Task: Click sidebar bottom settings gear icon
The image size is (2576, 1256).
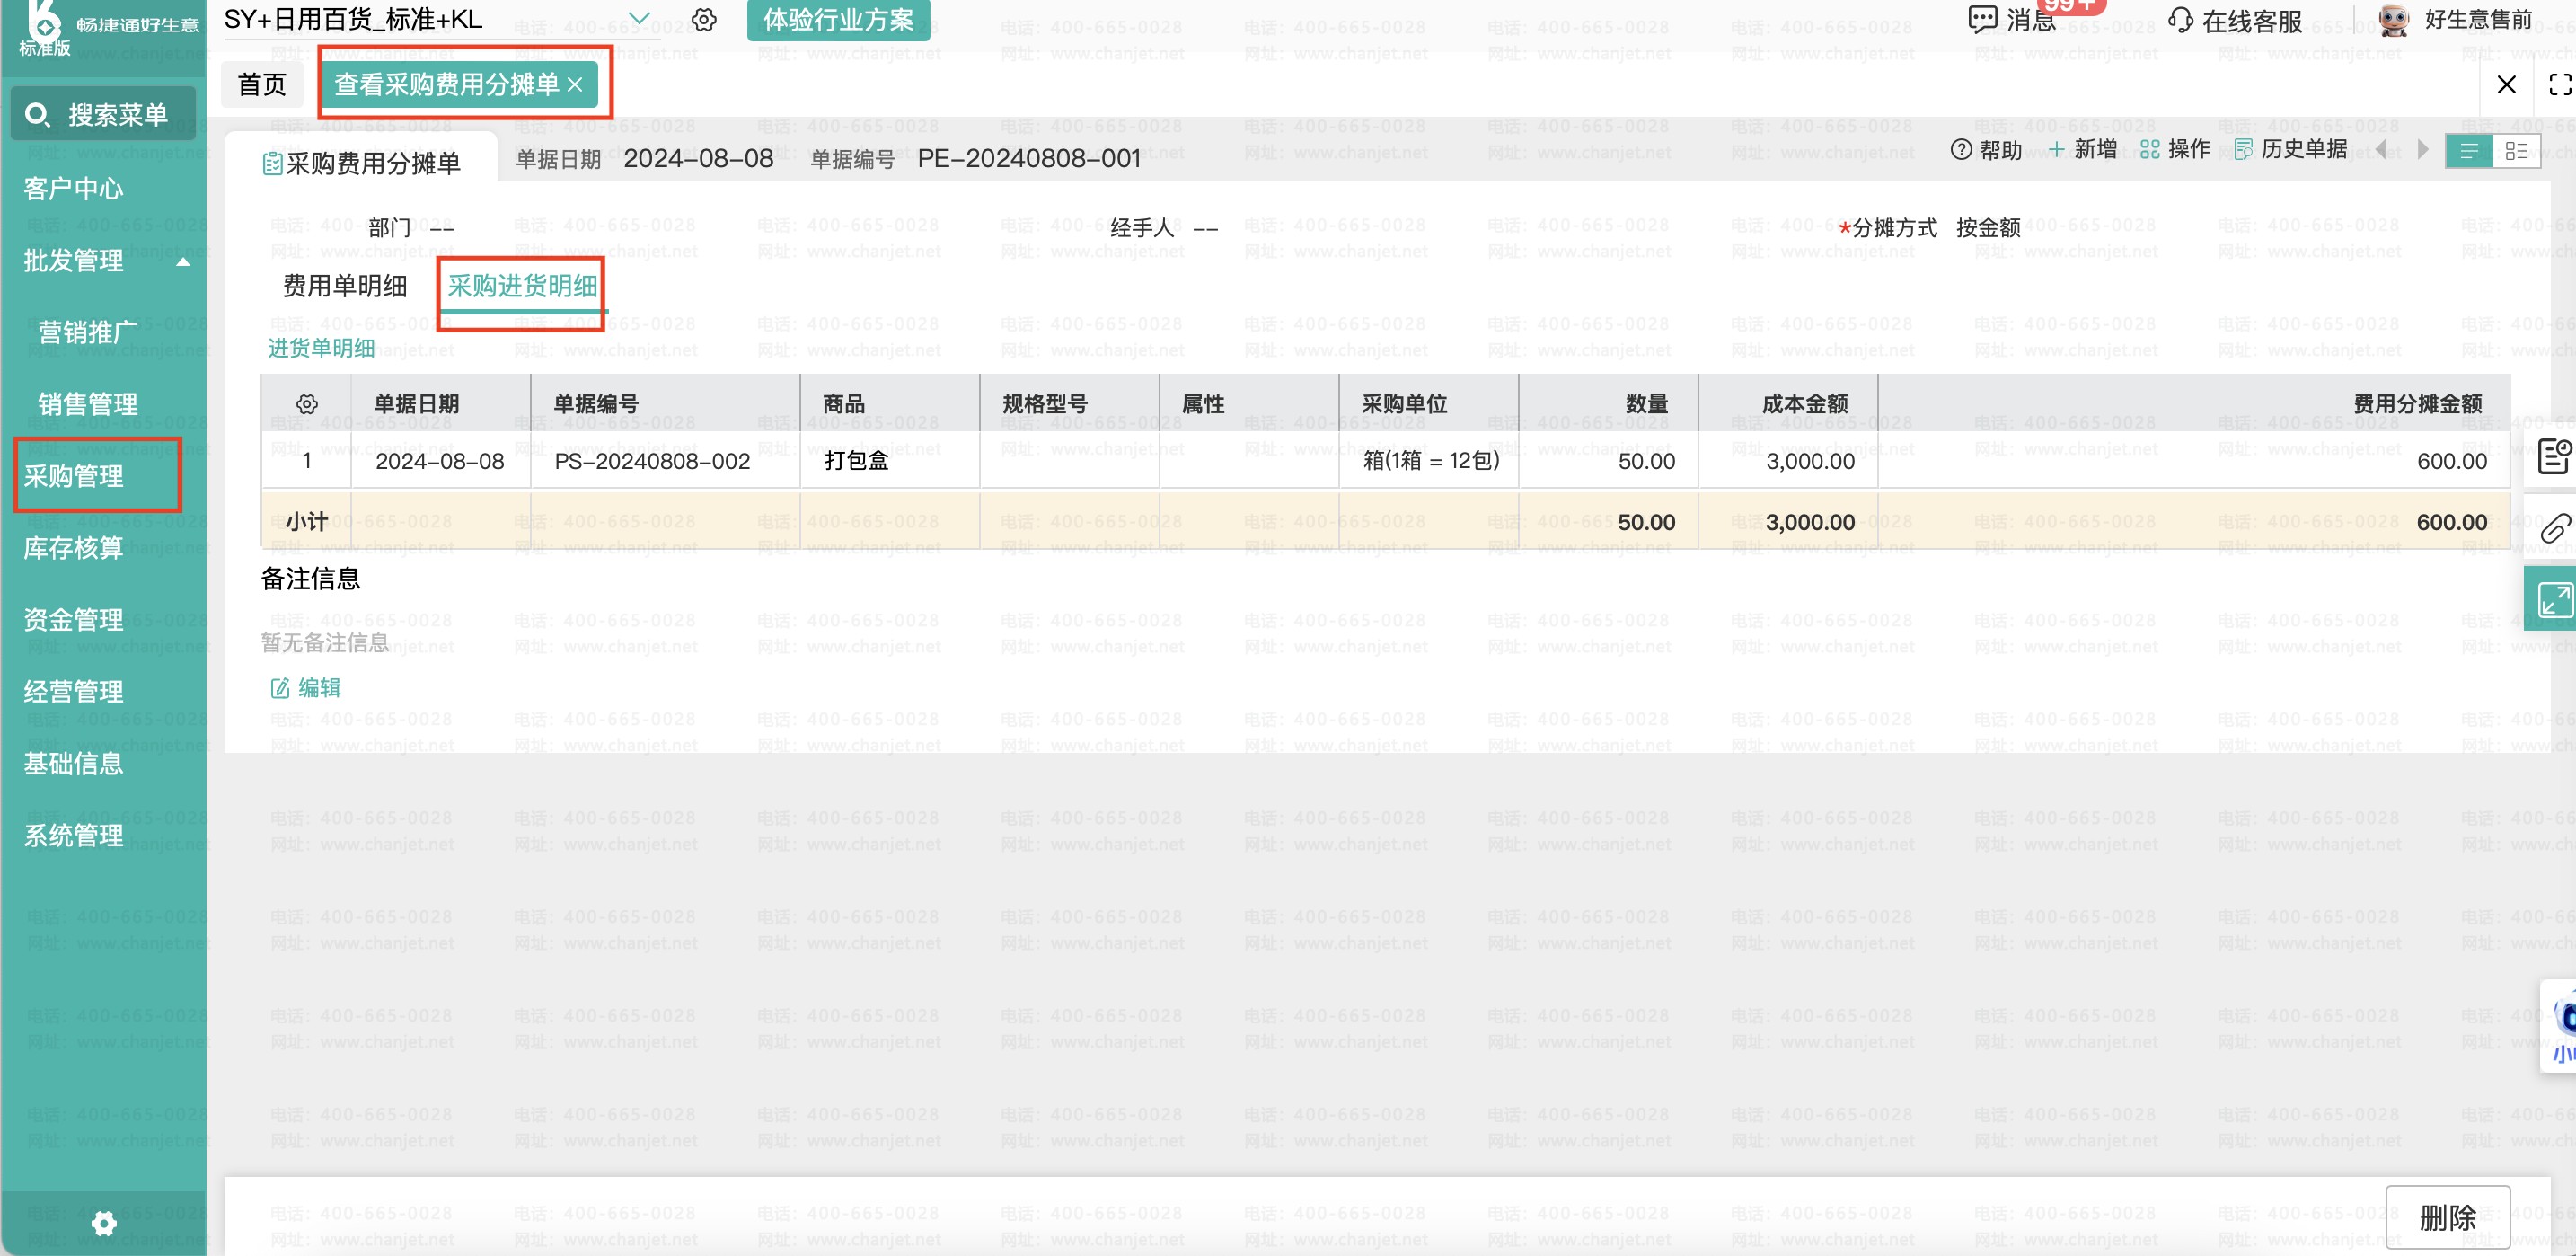Action: 103,1223
